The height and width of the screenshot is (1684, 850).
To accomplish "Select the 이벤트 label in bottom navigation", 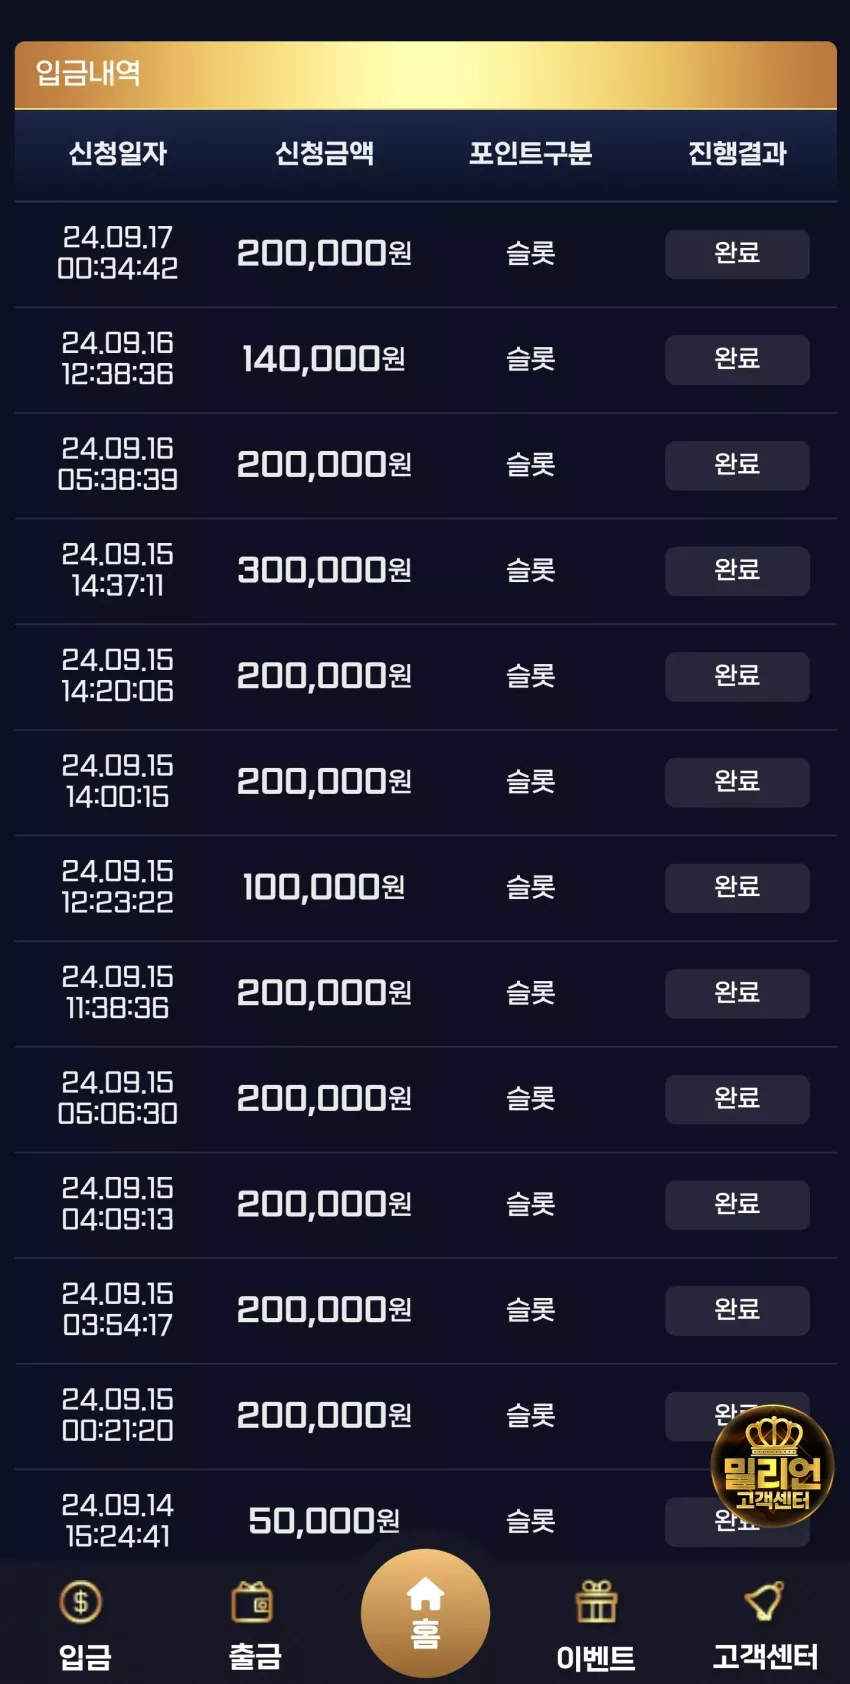I will click(x=596, y=1658).
